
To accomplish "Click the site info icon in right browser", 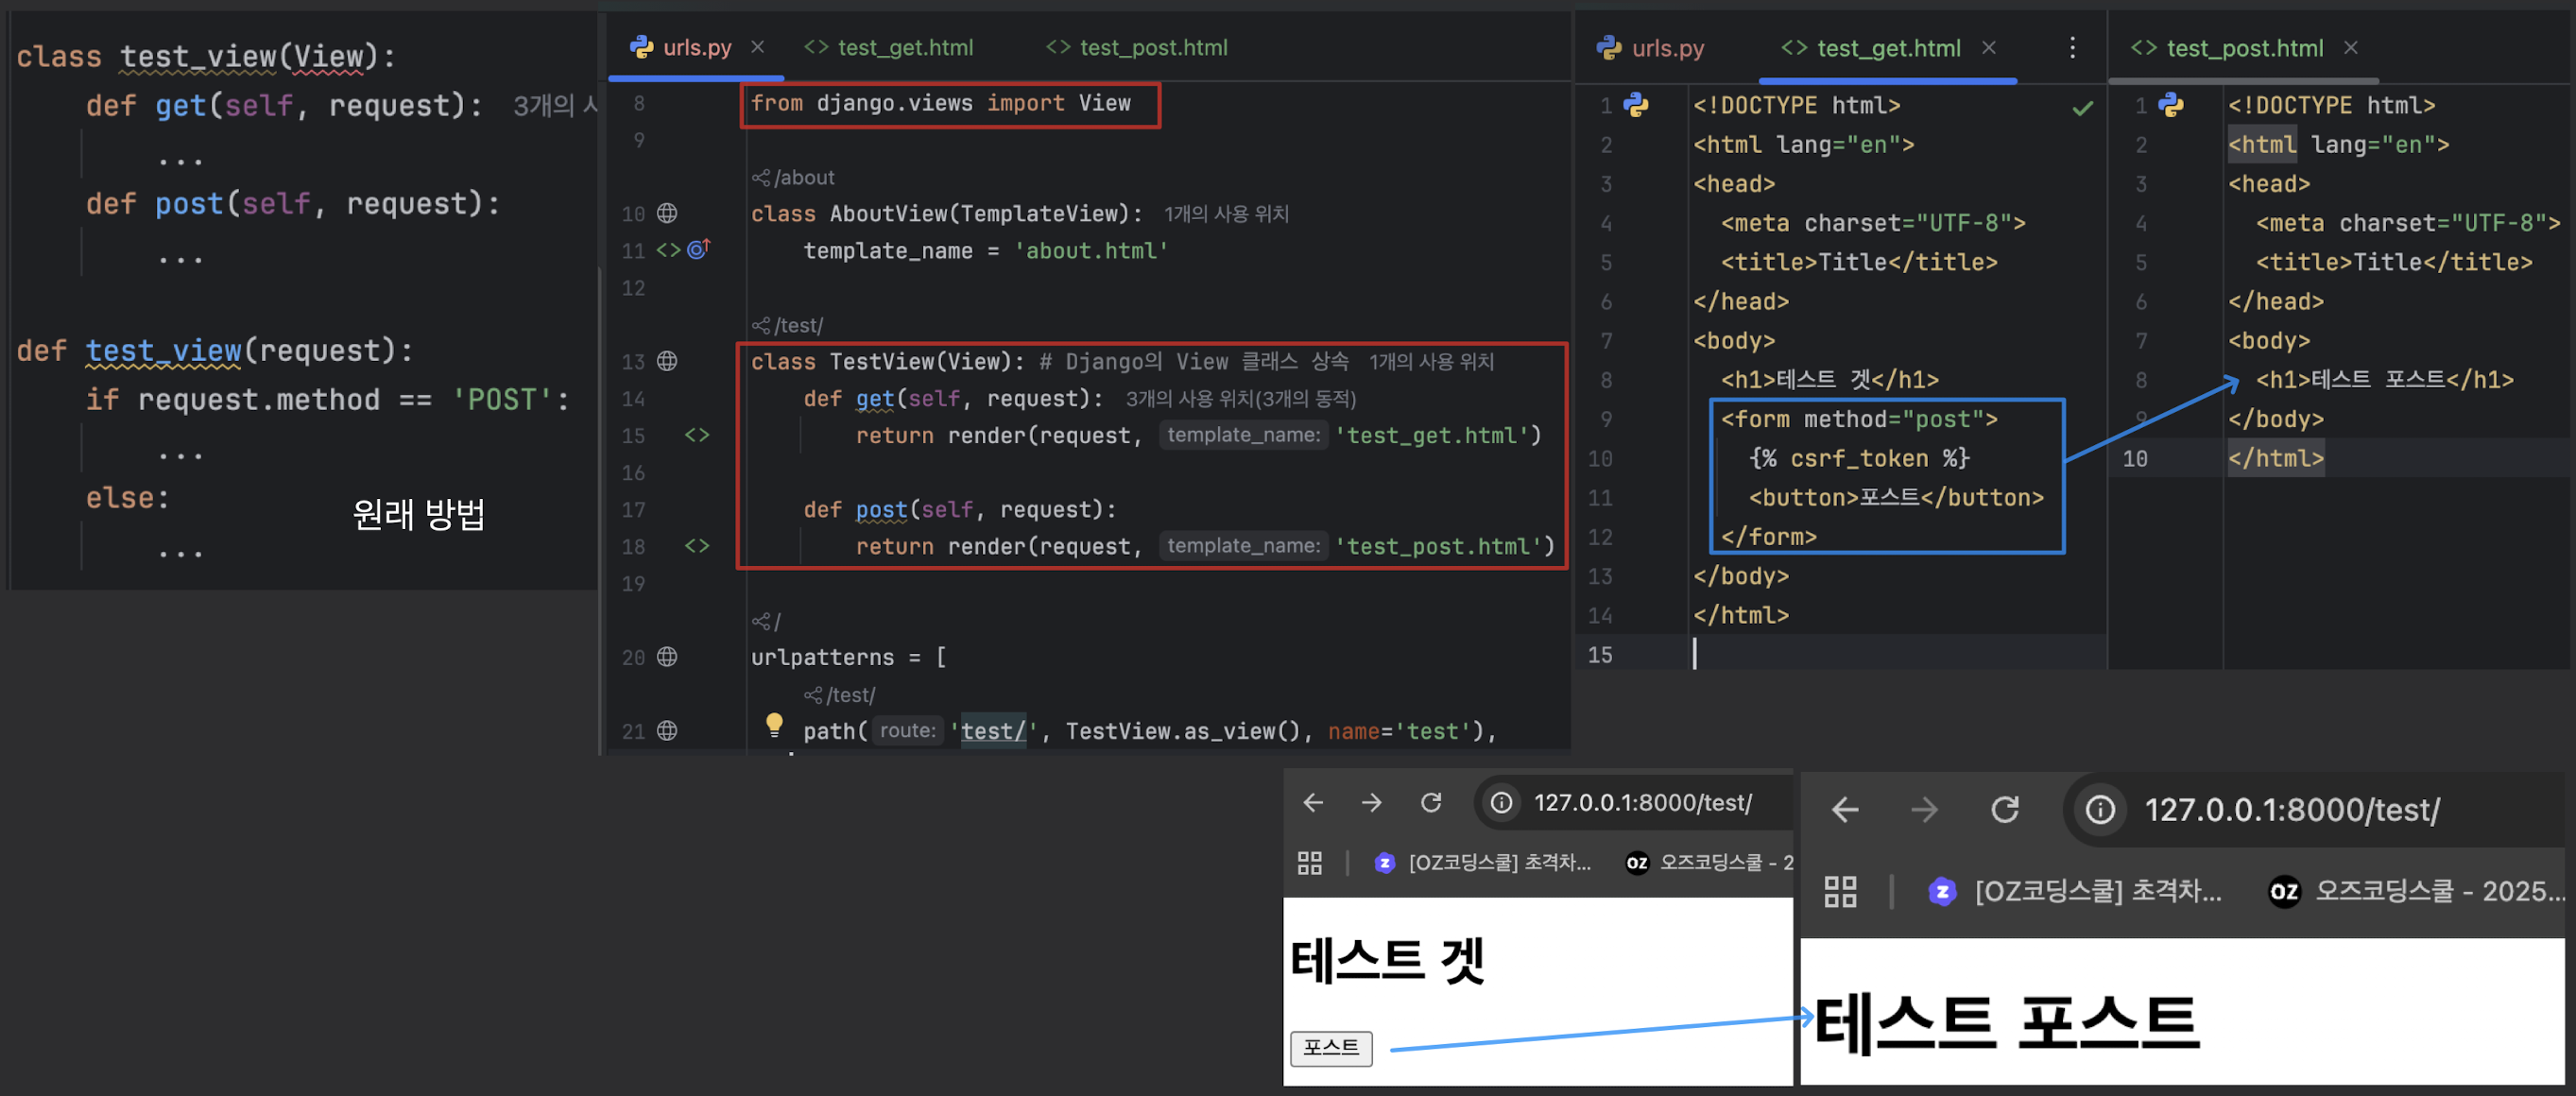I will click(x=2100, y=810).
